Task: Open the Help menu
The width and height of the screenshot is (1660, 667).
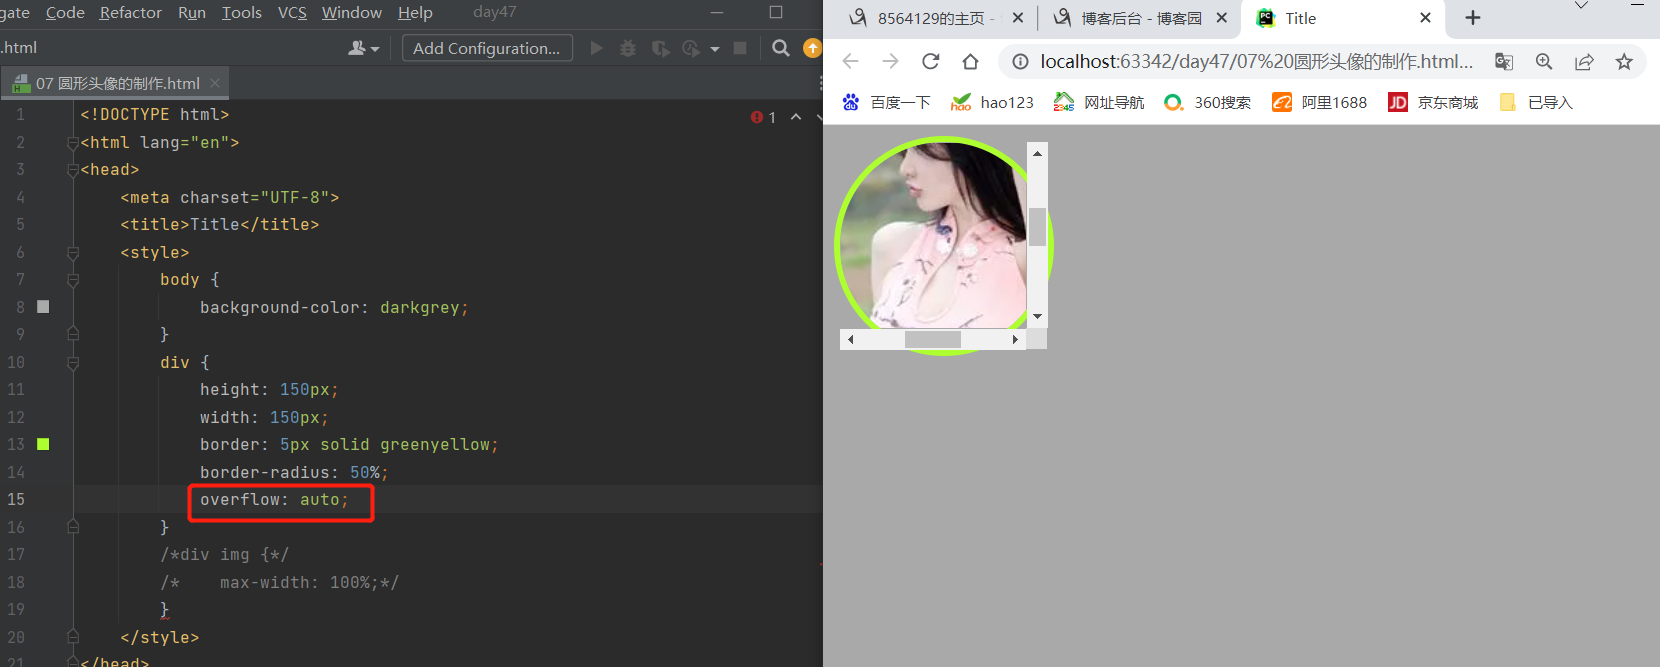Action: click(x=415, y=12)
